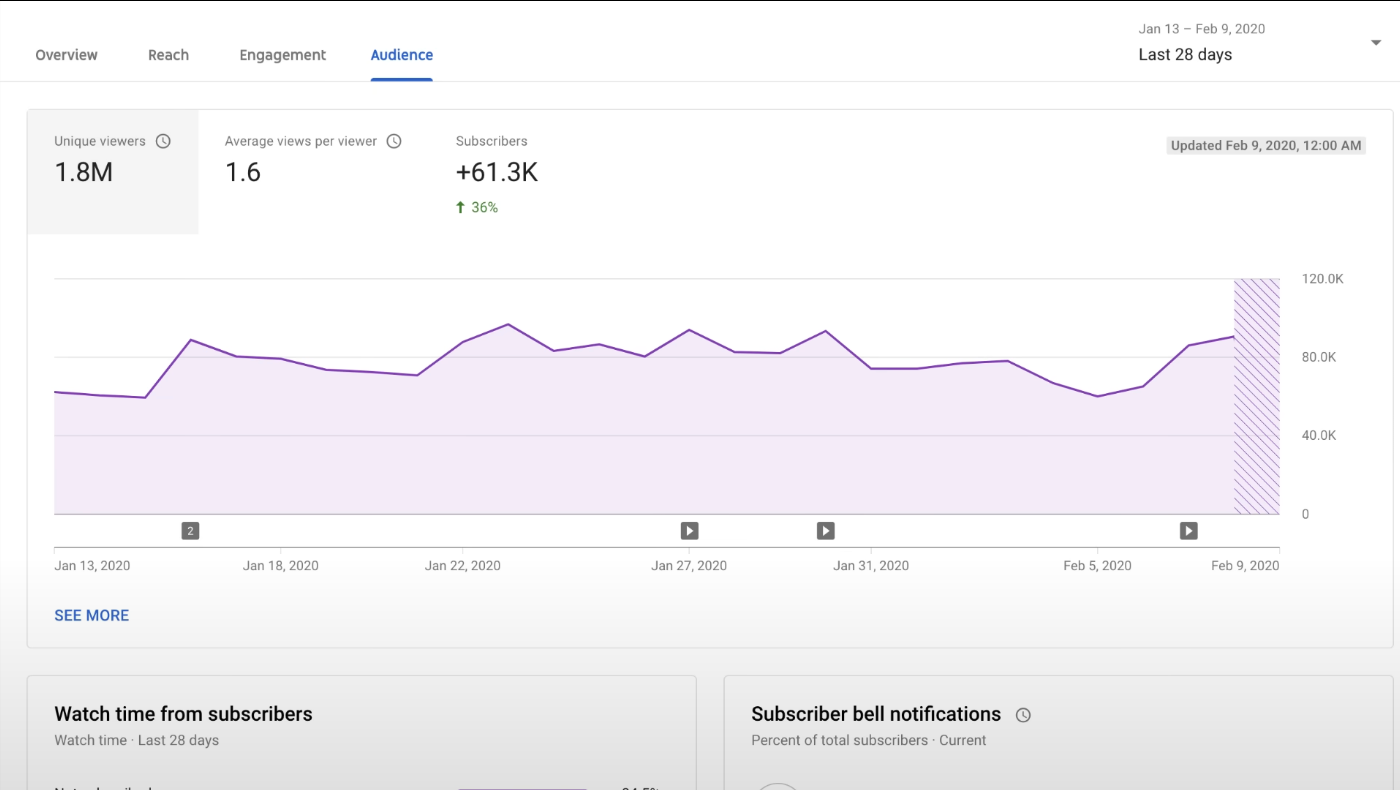This screenshot has height=790, width=1400.
Task: Click the SEE MORE link below the chart
Action: (x=91, y=615)
